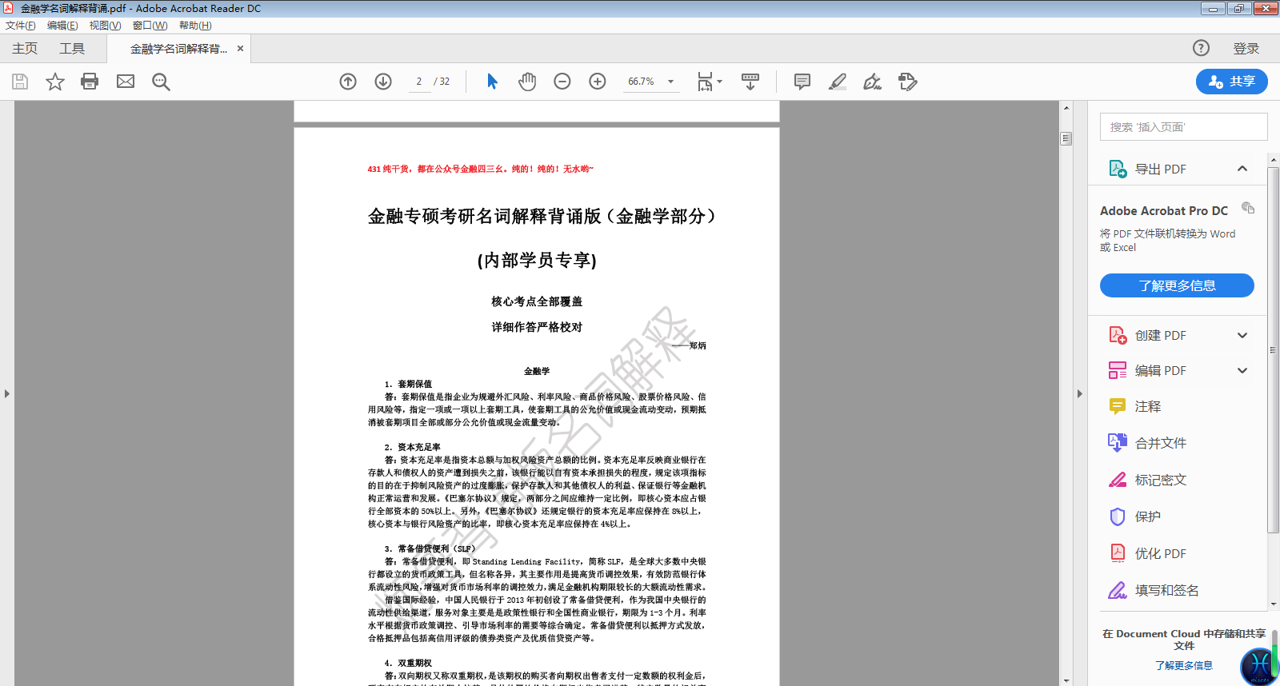Collapse the 导出 PDF section
Screen dimensions: 1280x686
(1242, 169)
